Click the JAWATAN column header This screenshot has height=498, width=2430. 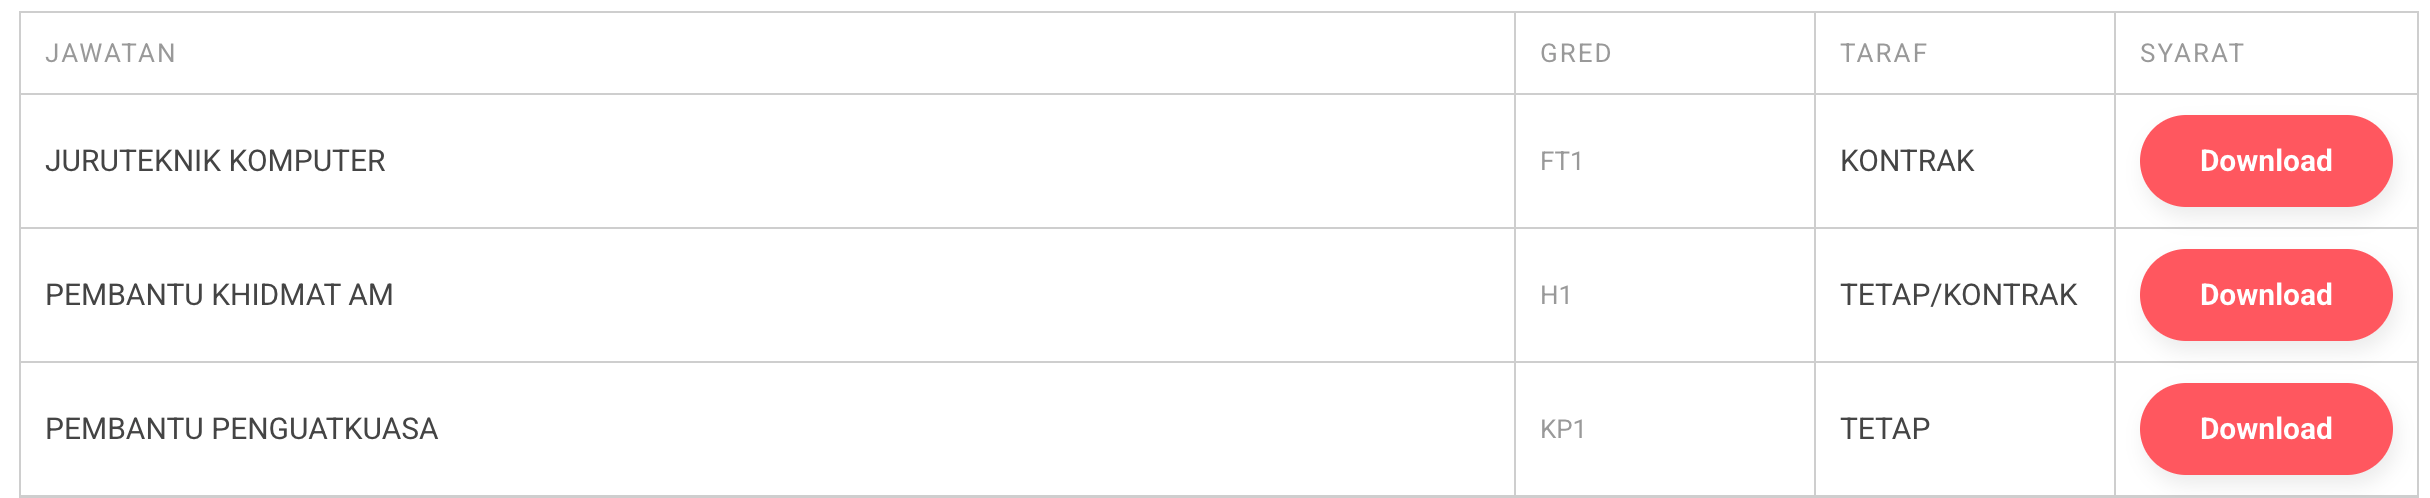(x=111, y=53)
